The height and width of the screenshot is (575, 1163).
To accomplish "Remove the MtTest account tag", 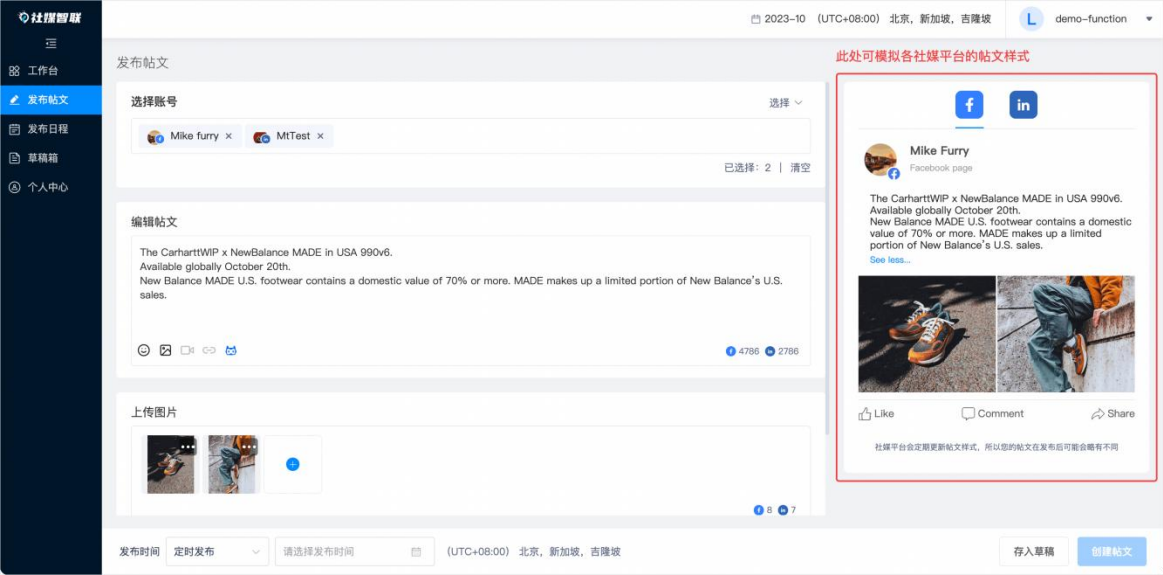I will pos(320,136).
